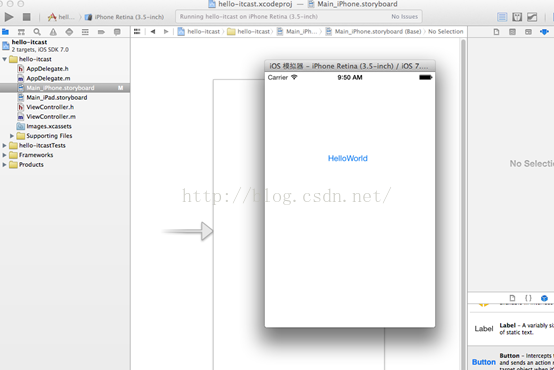Expand the Products group
Viewport: 554px width, 370px height.
[x=4, y=164]
